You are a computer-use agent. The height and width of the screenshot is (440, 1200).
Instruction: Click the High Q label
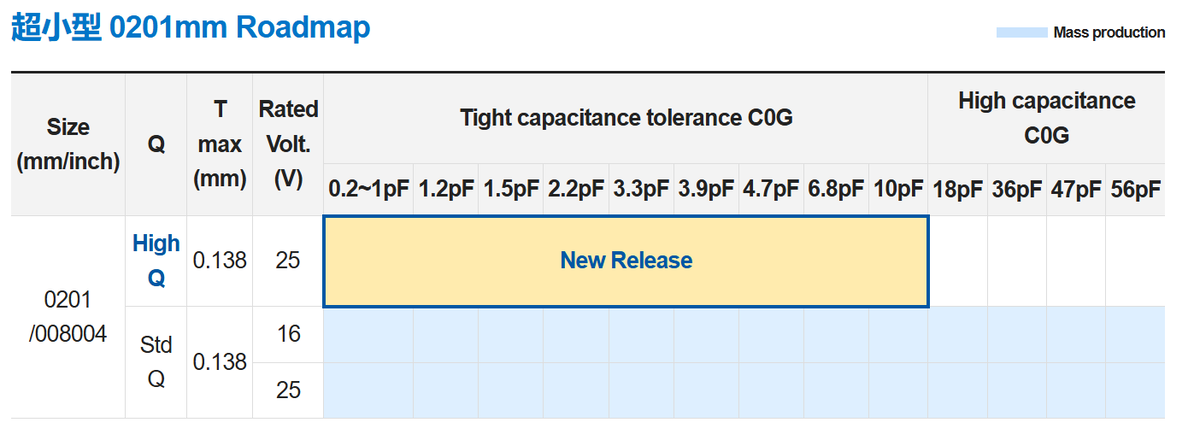pyautogui.click(x=156, y=260)
